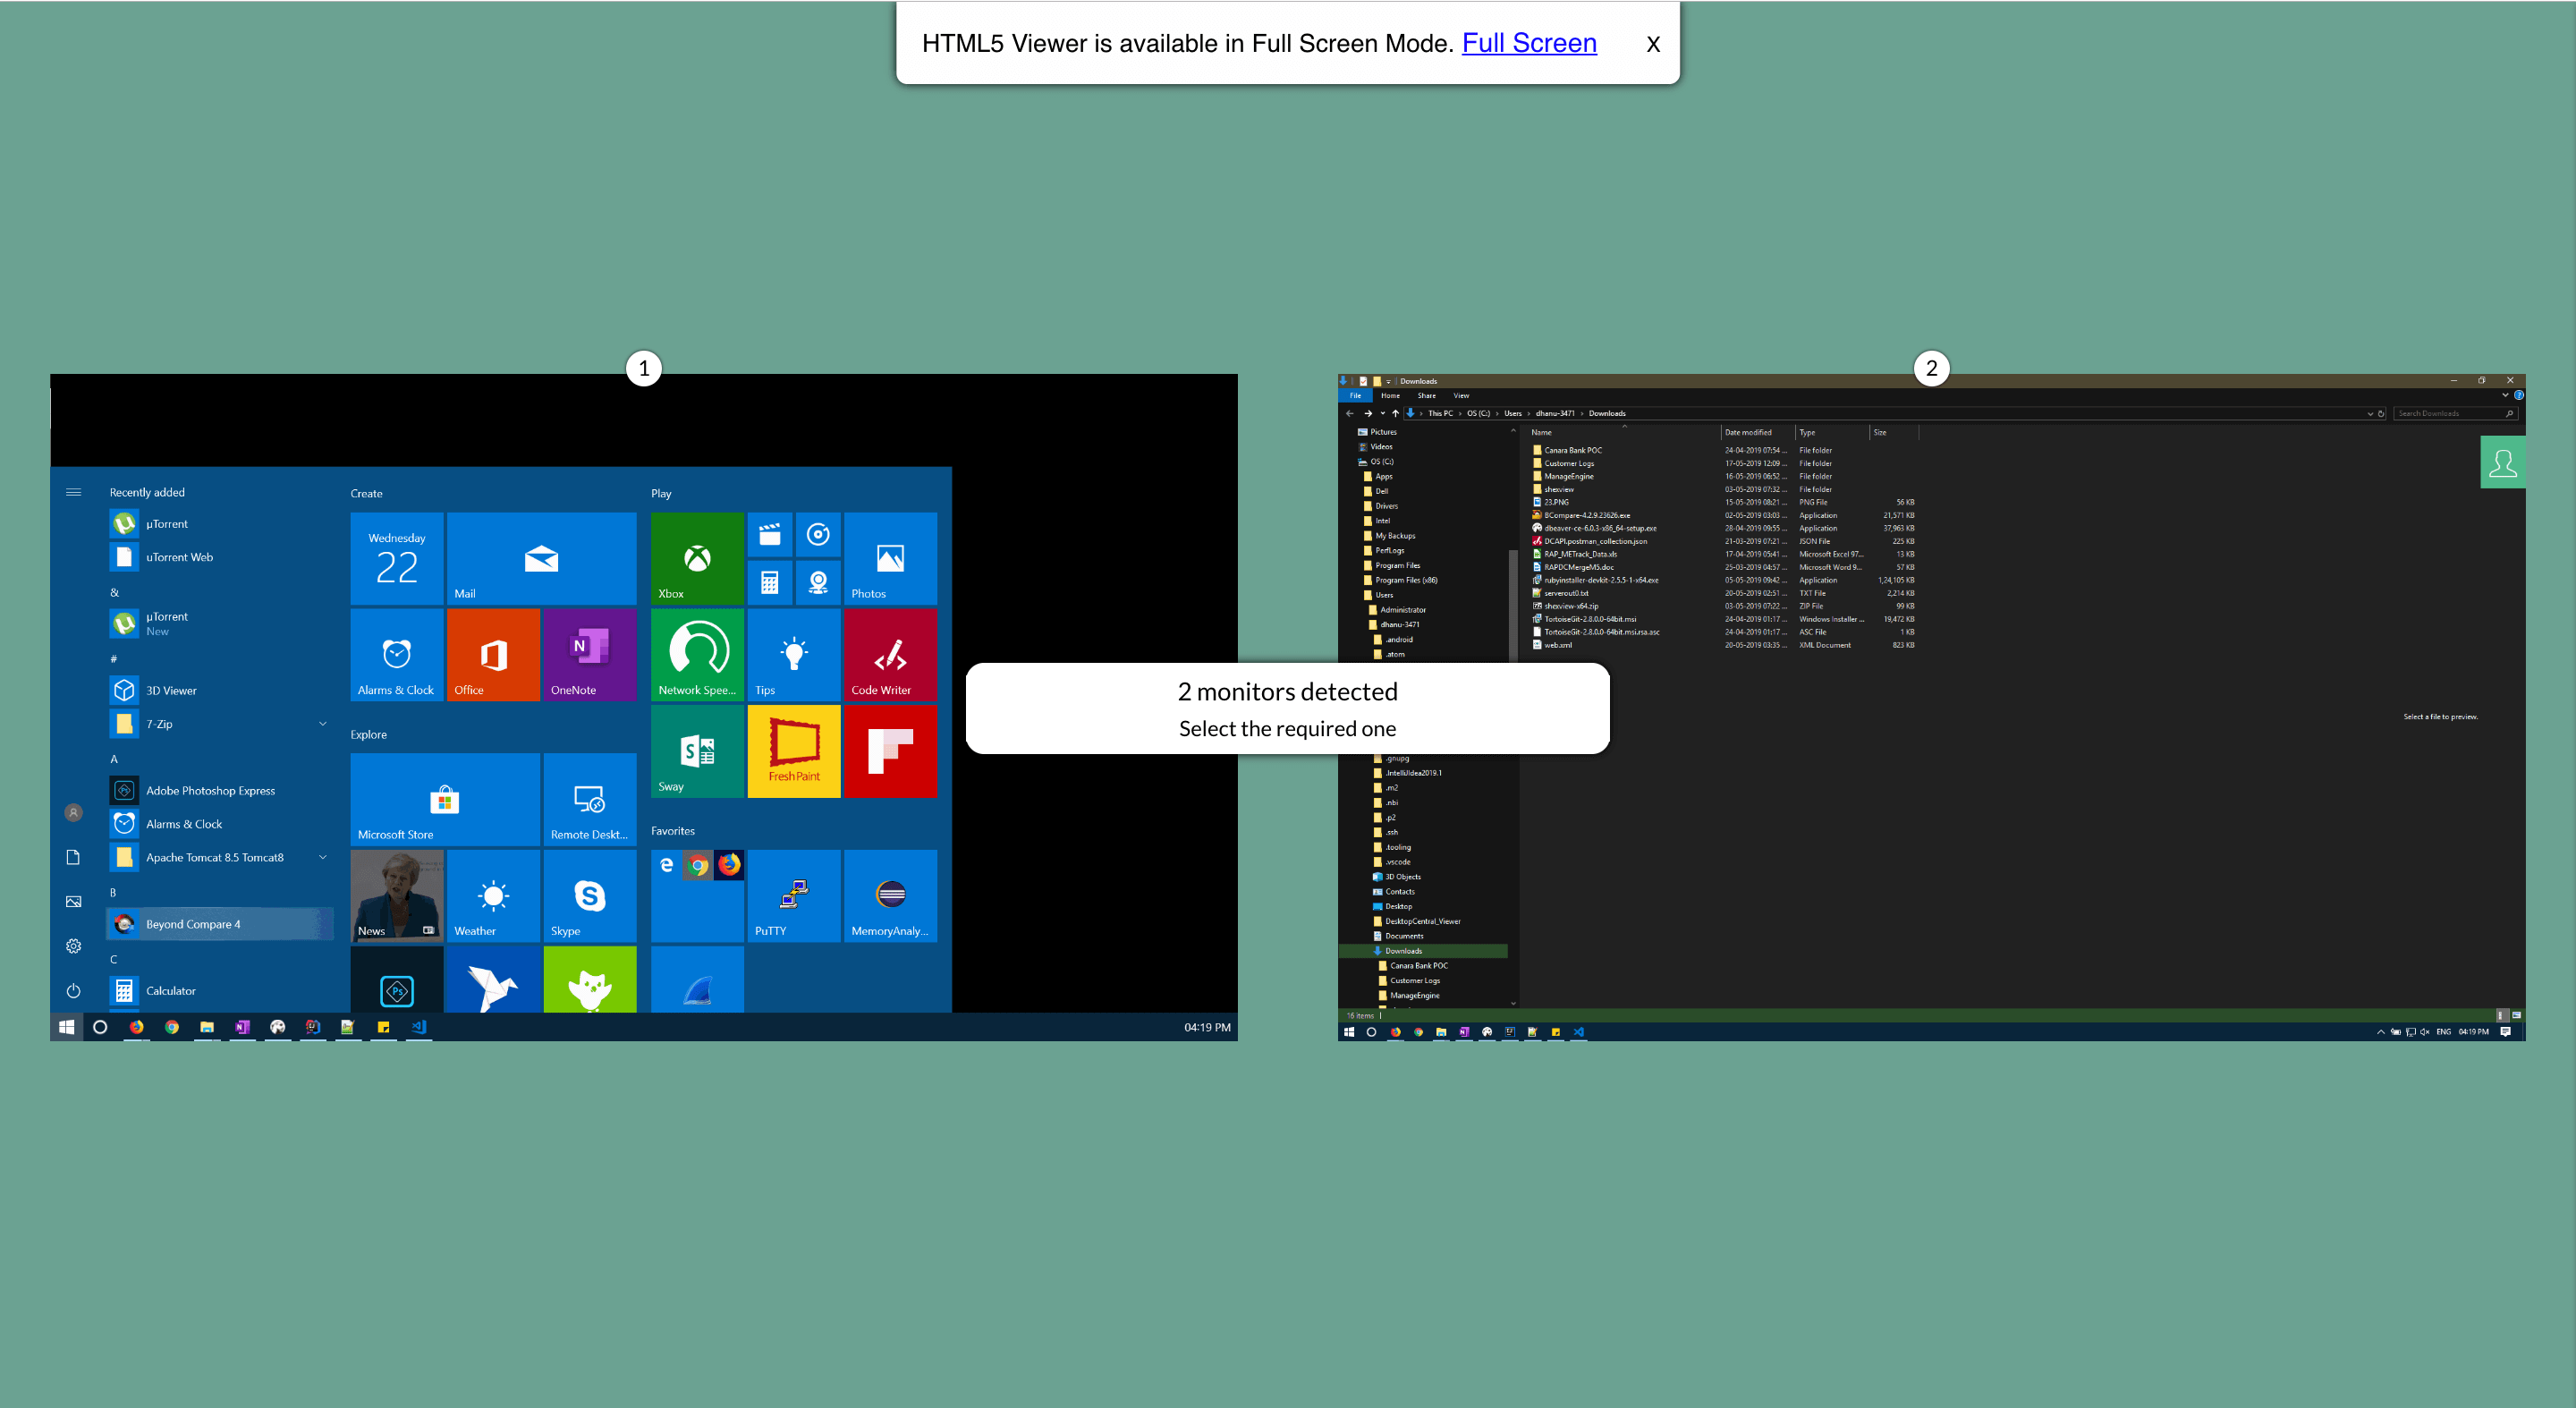
Task: Toggle the Start menu hamburger navigation
Action: pyautogui.click(x=73, y=492)
